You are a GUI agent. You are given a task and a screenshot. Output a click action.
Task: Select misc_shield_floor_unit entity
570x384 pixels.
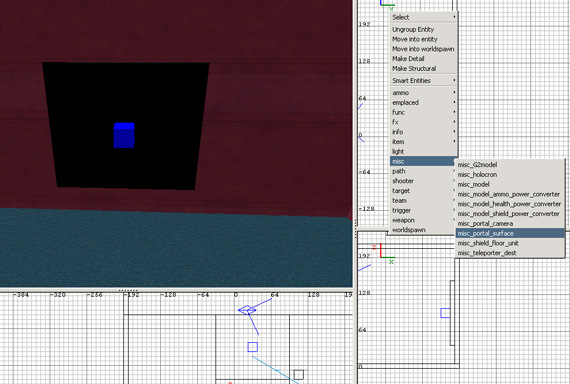point(510,243)
